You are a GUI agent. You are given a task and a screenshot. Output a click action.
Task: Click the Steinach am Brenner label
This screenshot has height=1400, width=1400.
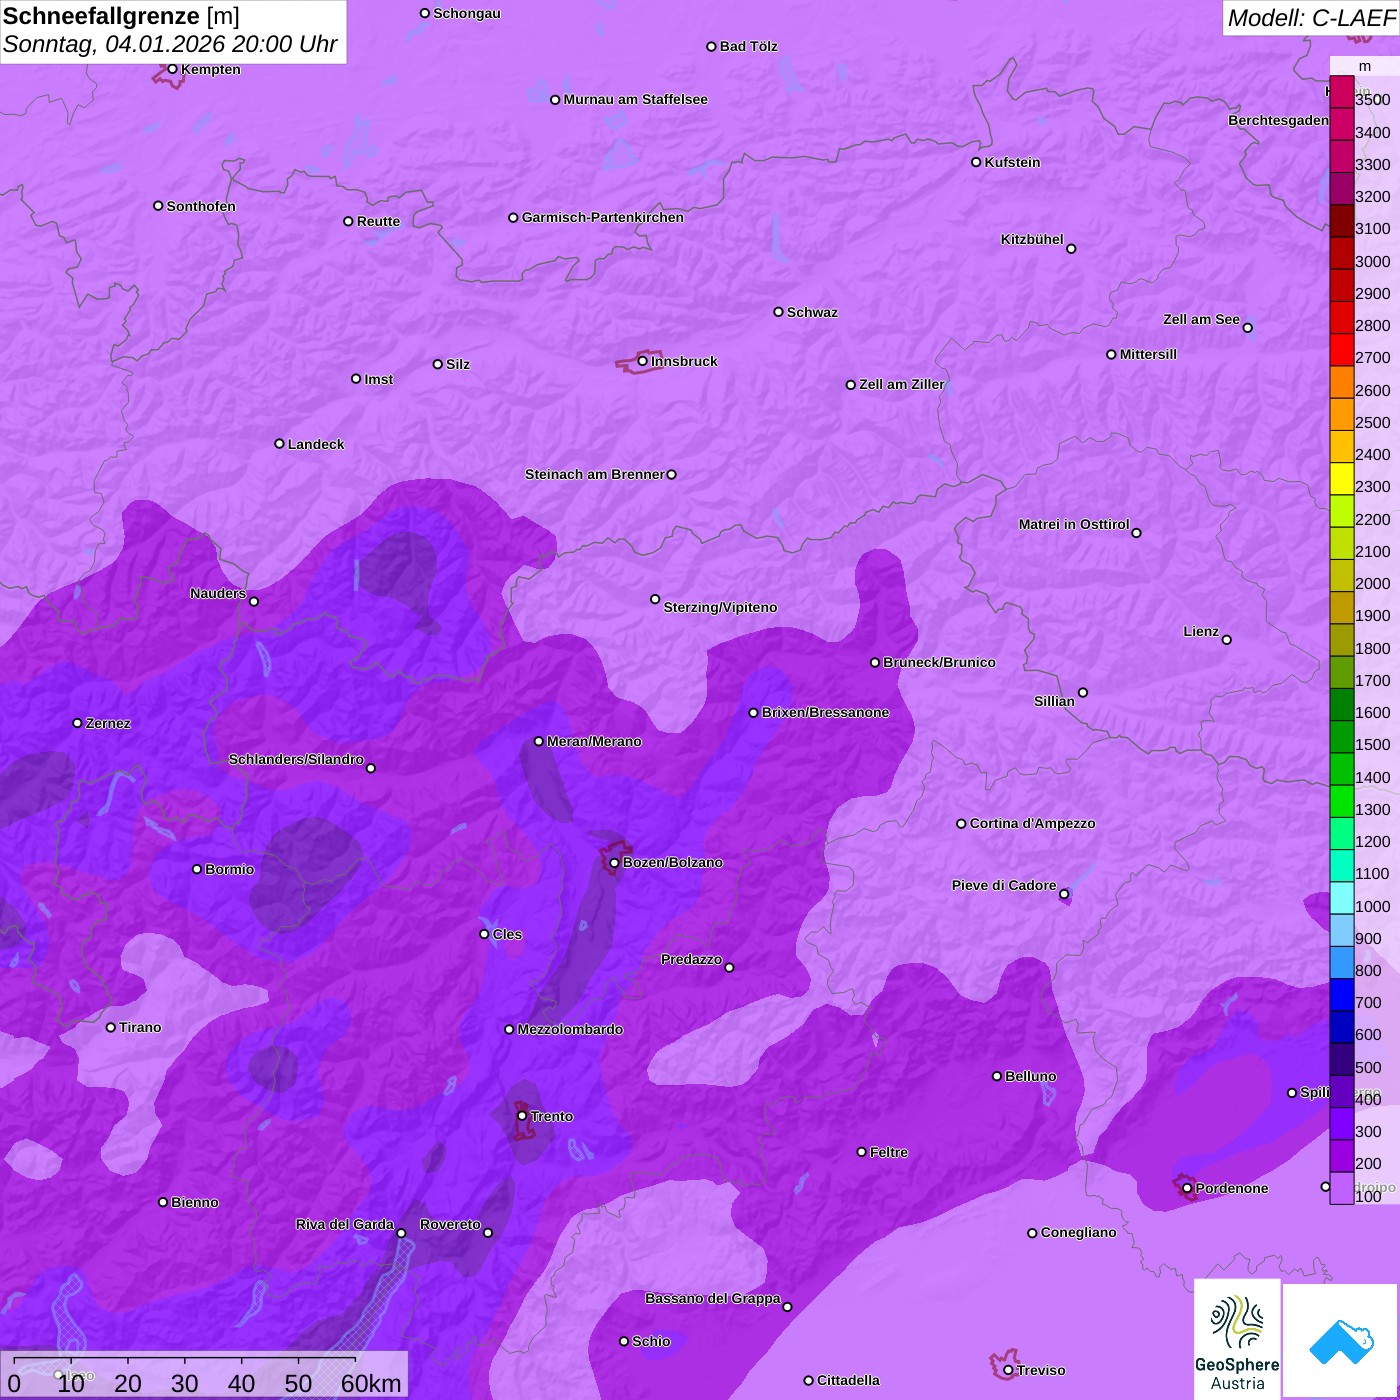594,474
